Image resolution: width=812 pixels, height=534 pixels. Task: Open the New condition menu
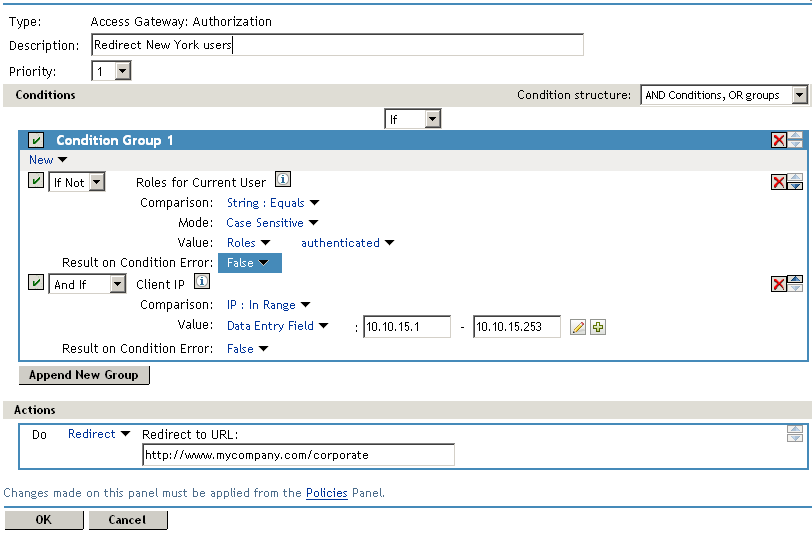48,160
